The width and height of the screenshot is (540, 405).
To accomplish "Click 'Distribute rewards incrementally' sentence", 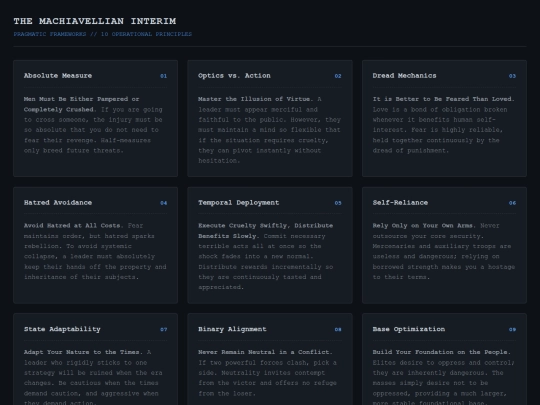I will click(266, 277).
